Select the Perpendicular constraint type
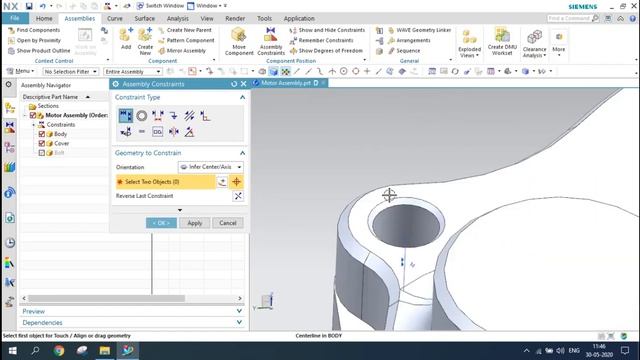Image resolution: width=640 pixels, height=360 pixels. coord(205,116)
